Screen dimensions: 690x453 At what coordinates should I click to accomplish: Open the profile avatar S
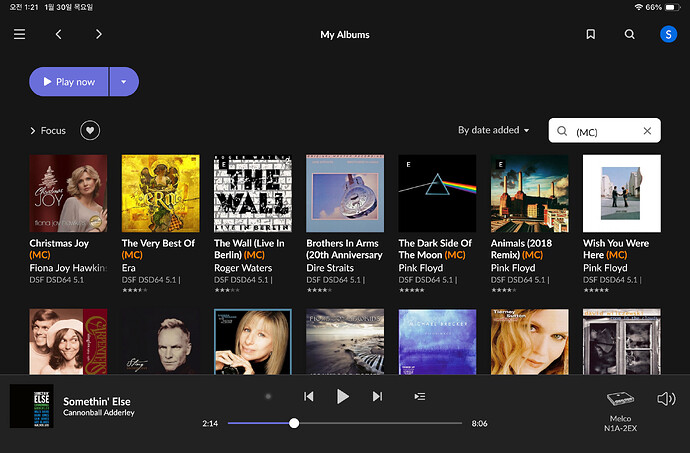coord(668,34)
